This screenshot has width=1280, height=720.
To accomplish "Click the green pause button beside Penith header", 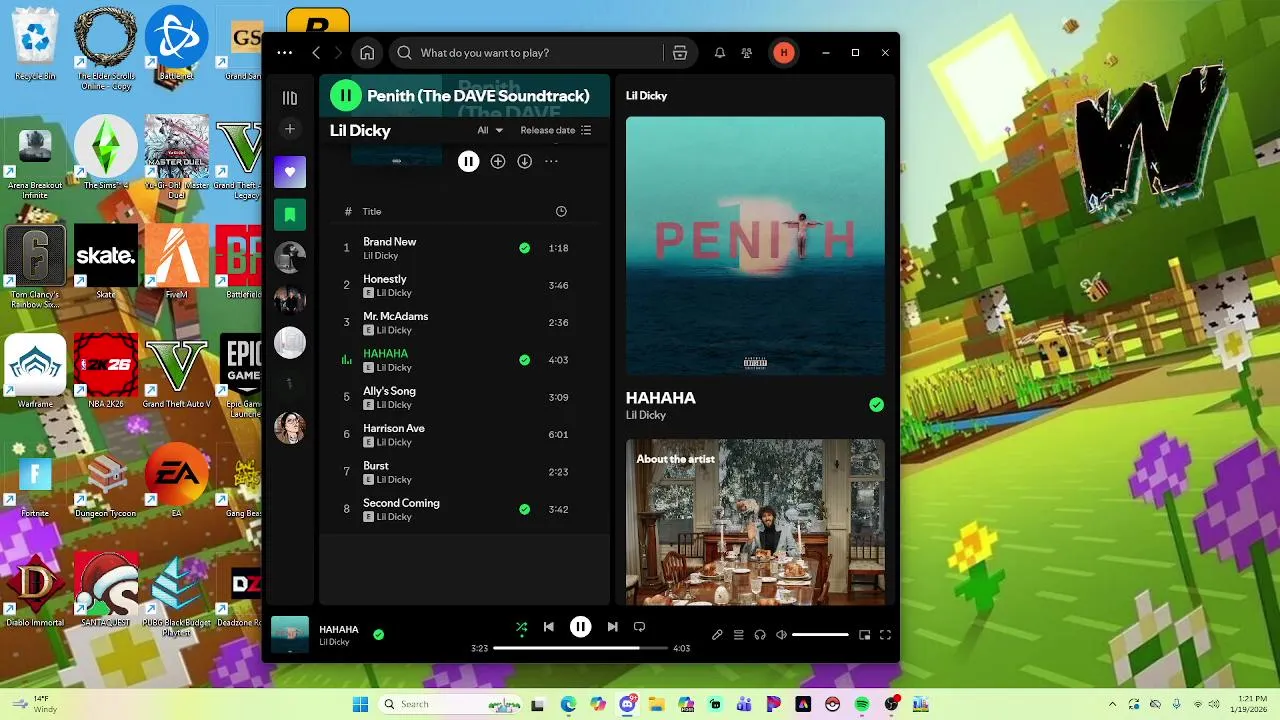I will point(345,95).
